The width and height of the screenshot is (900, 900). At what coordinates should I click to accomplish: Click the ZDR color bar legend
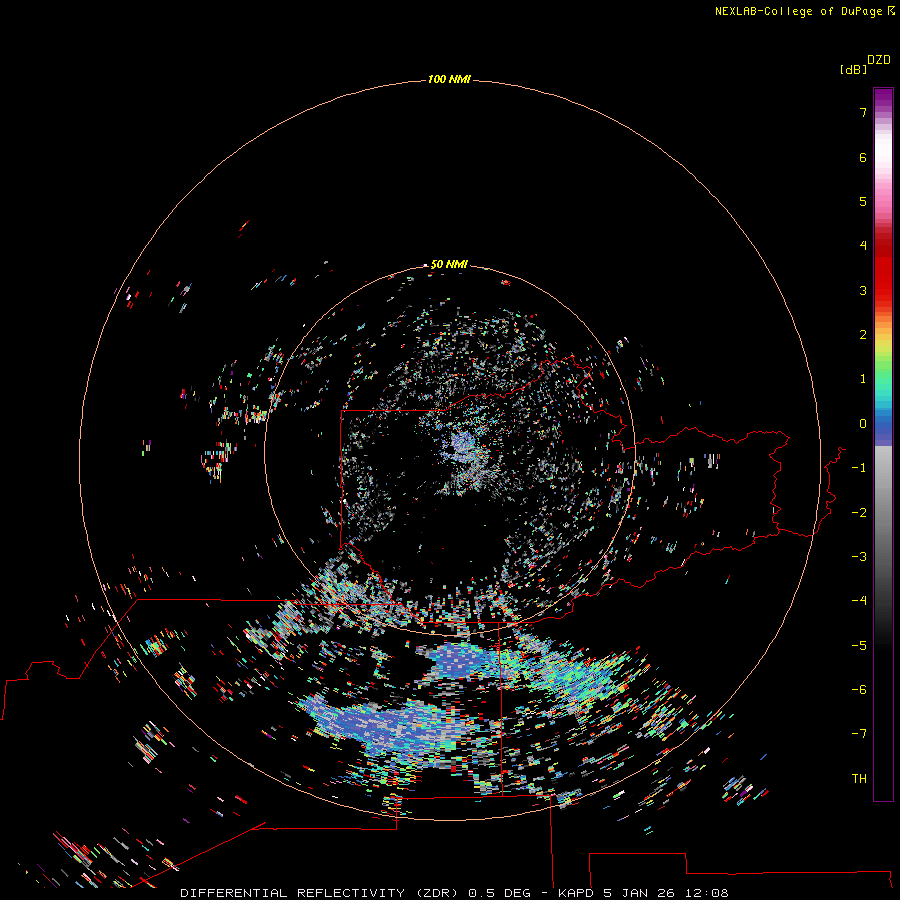tap(883, 444)
